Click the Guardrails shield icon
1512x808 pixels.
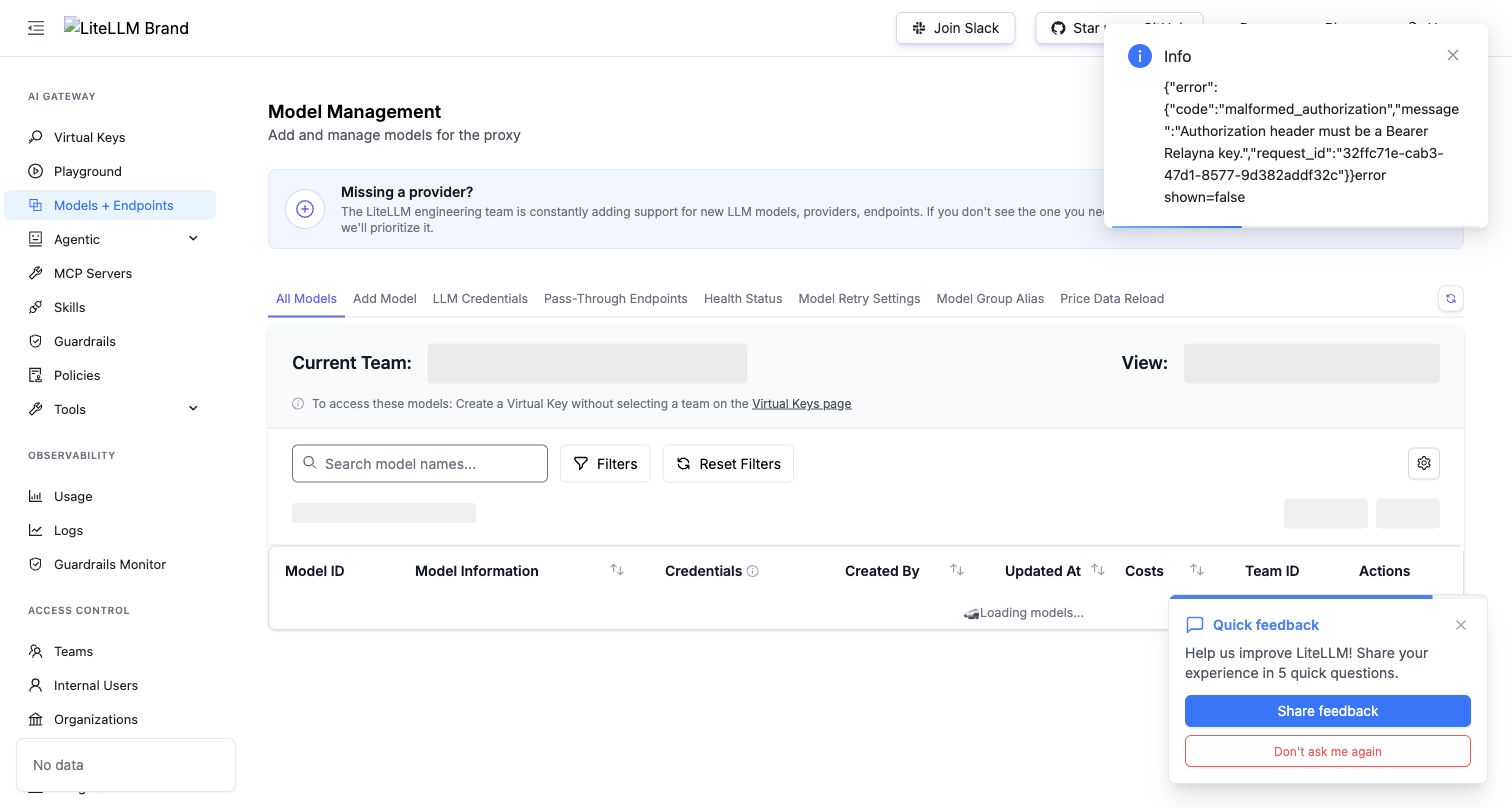click(x=36, y=341)
